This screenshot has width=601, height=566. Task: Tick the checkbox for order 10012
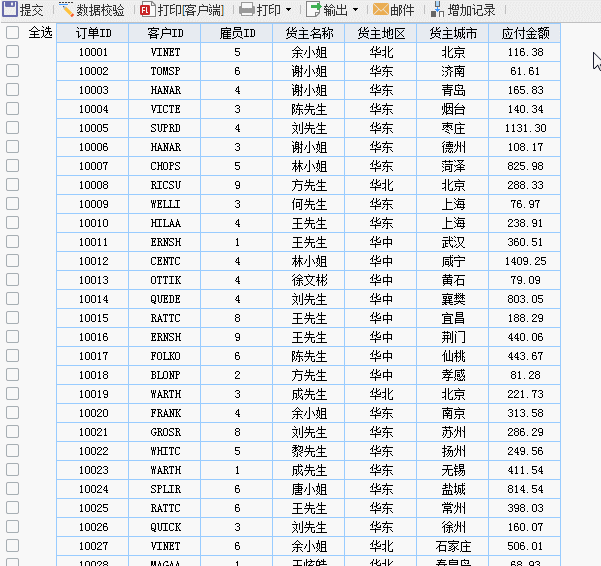(12, 261)
